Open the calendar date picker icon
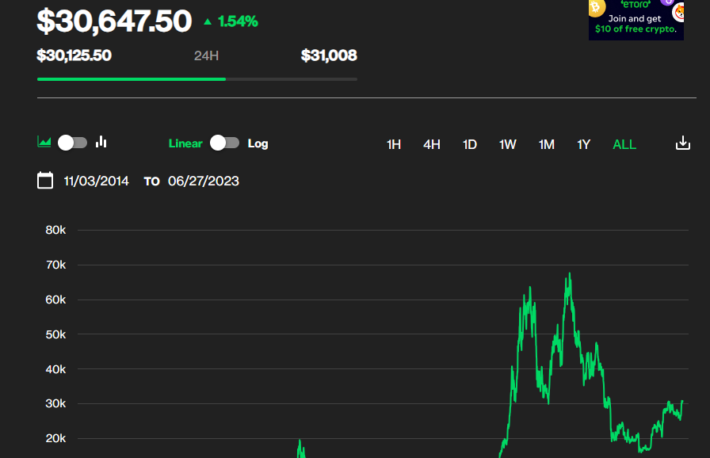The image size is (710, 458). click(x=45, y=180)
